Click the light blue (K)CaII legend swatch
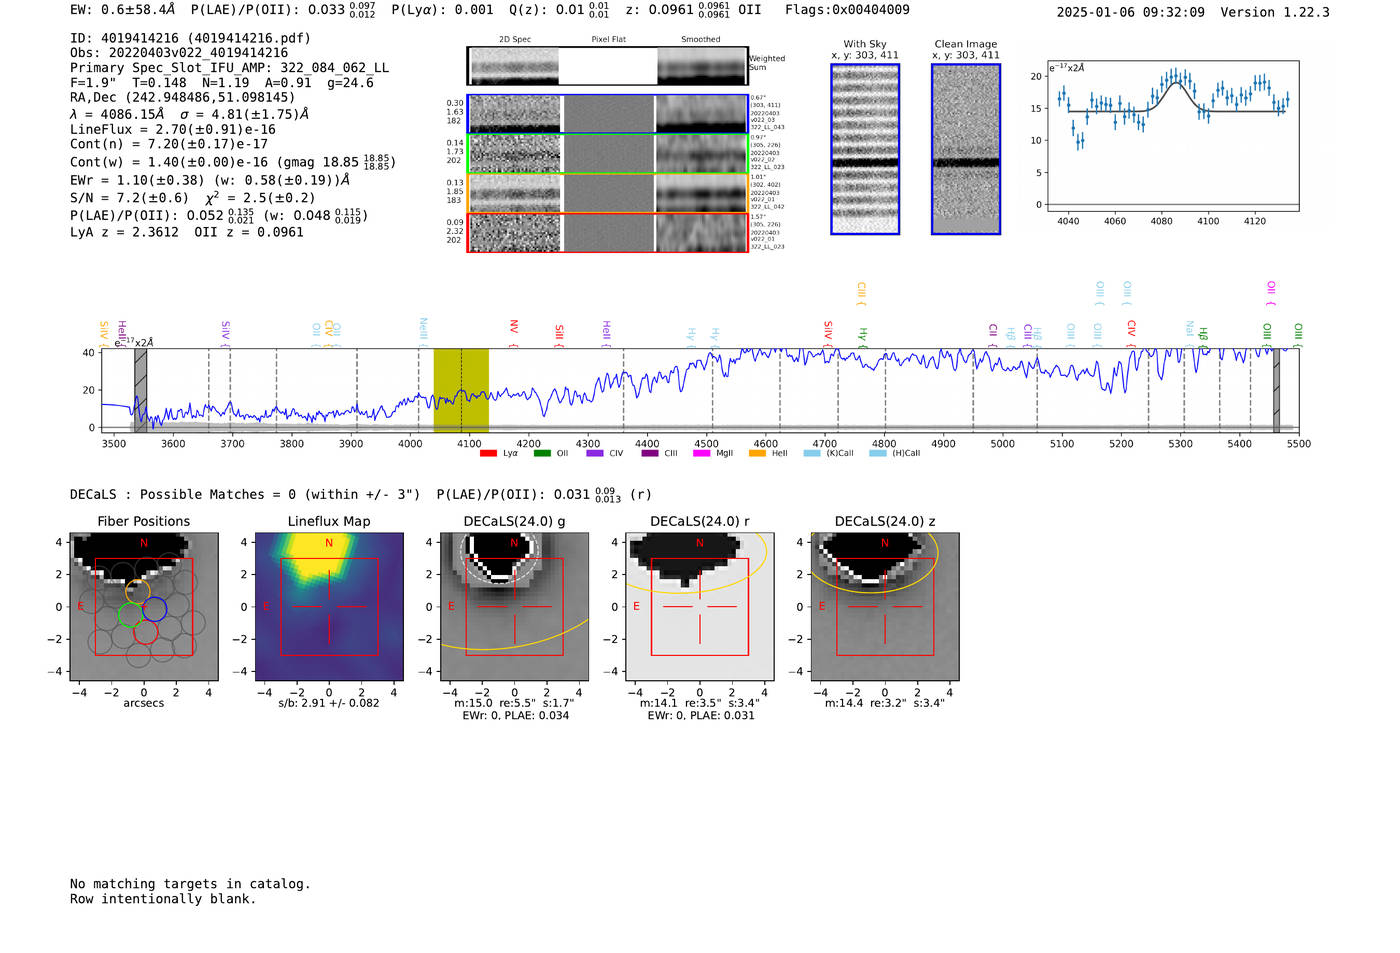This screenshot has width=1400, height=953. (x=812, y=453)
